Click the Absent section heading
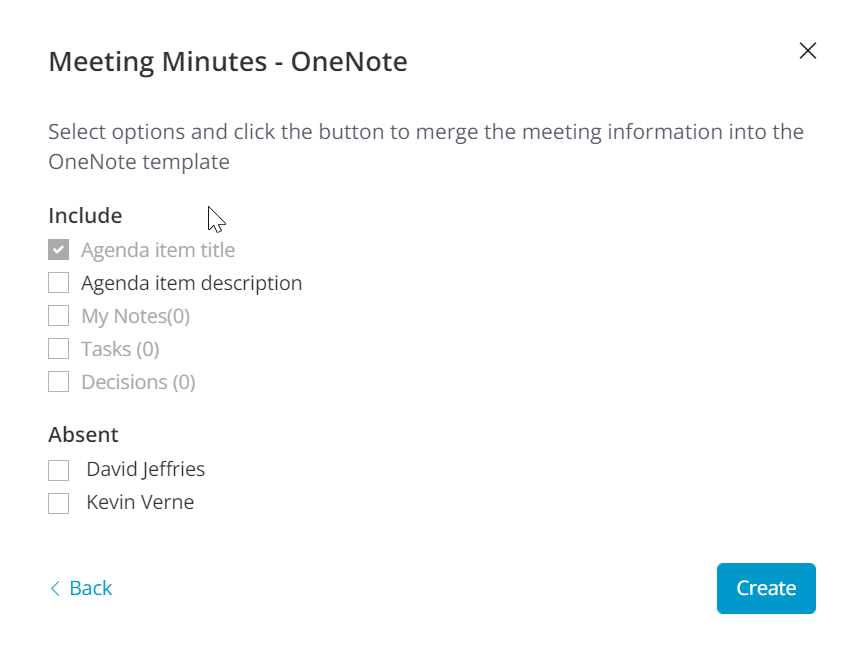Screen dimensions: 858x657 coord(83,435)
